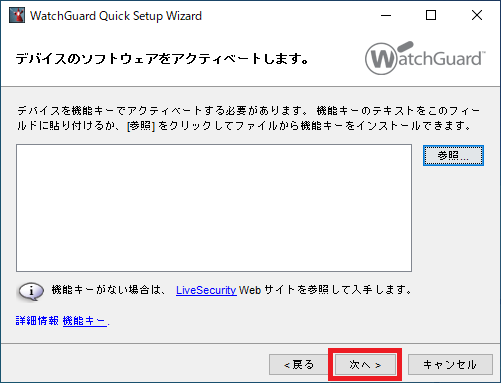
Task: Click the 詳細情報 label text
Action: (37, 321)
